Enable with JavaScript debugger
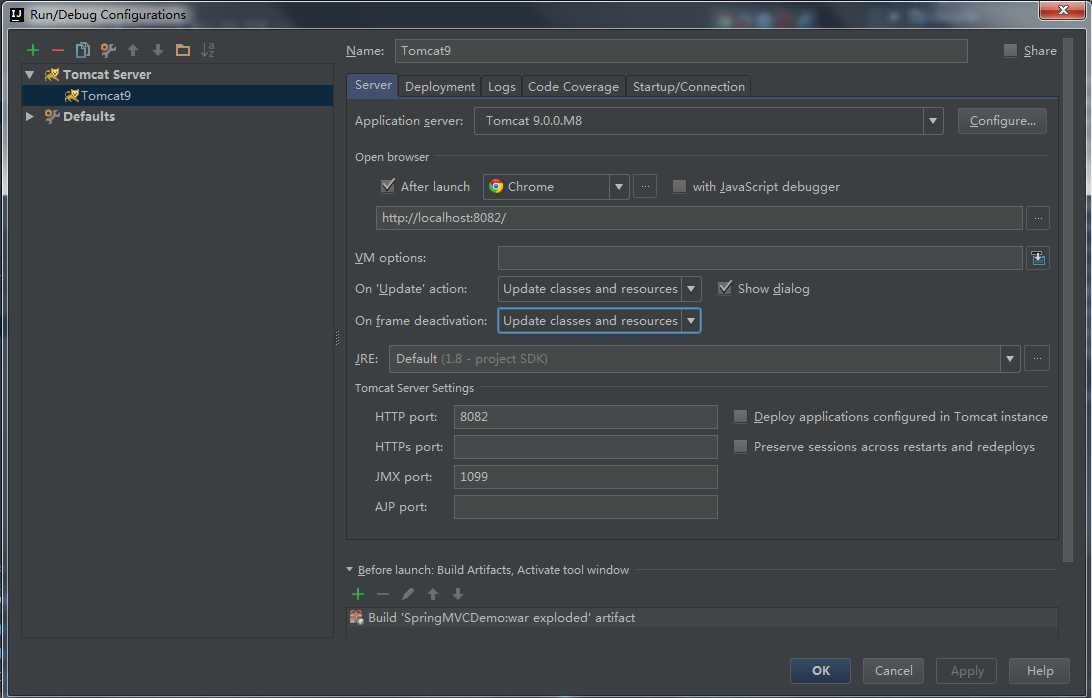 679,186
